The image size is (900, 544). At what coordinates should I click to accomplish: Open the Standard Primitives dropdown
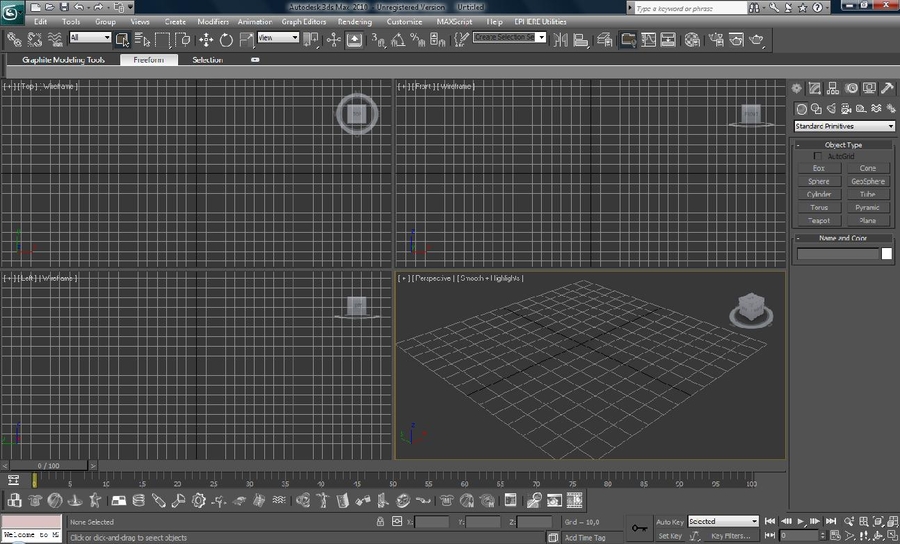click(844, 126)
